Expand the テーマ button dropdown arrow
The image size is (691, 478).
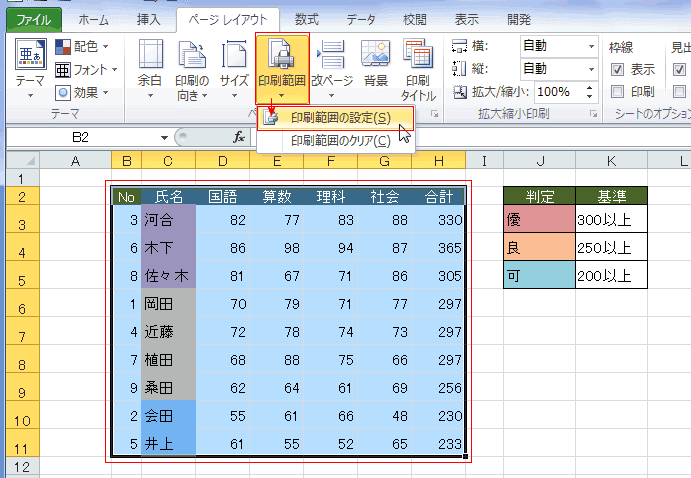click(x=30, y=95)
